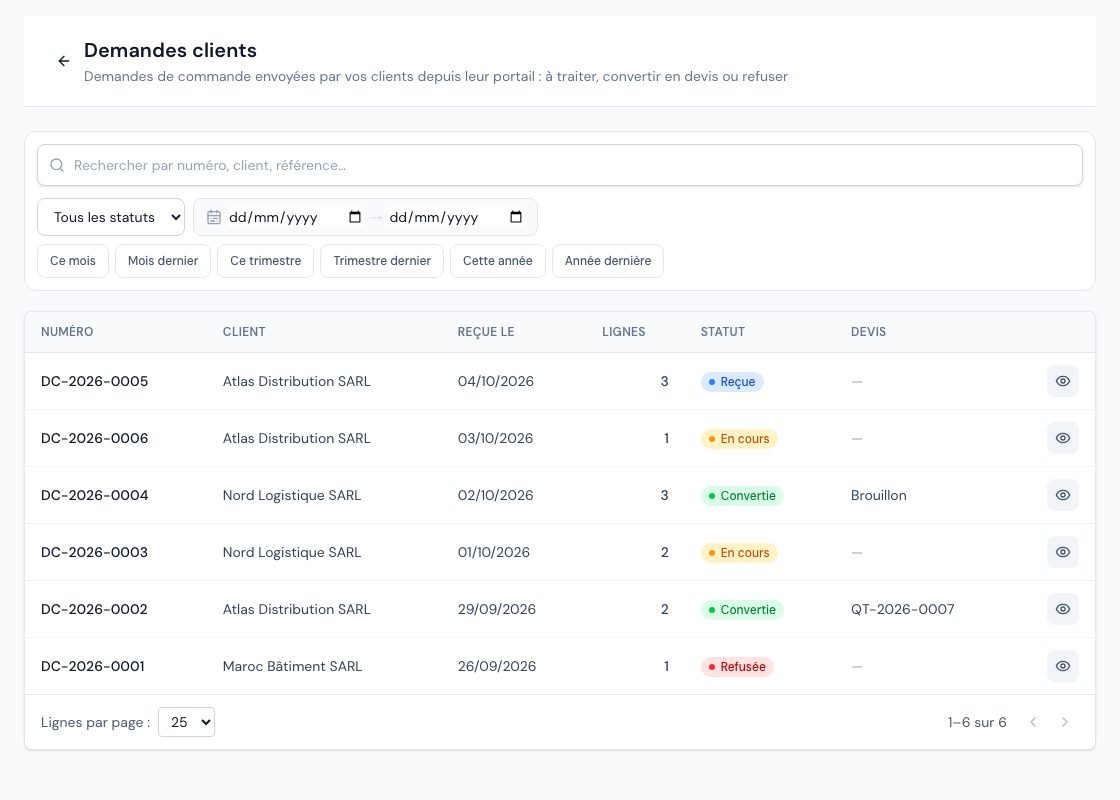Open request number DC-2026-0001

[x=93, y=666]
